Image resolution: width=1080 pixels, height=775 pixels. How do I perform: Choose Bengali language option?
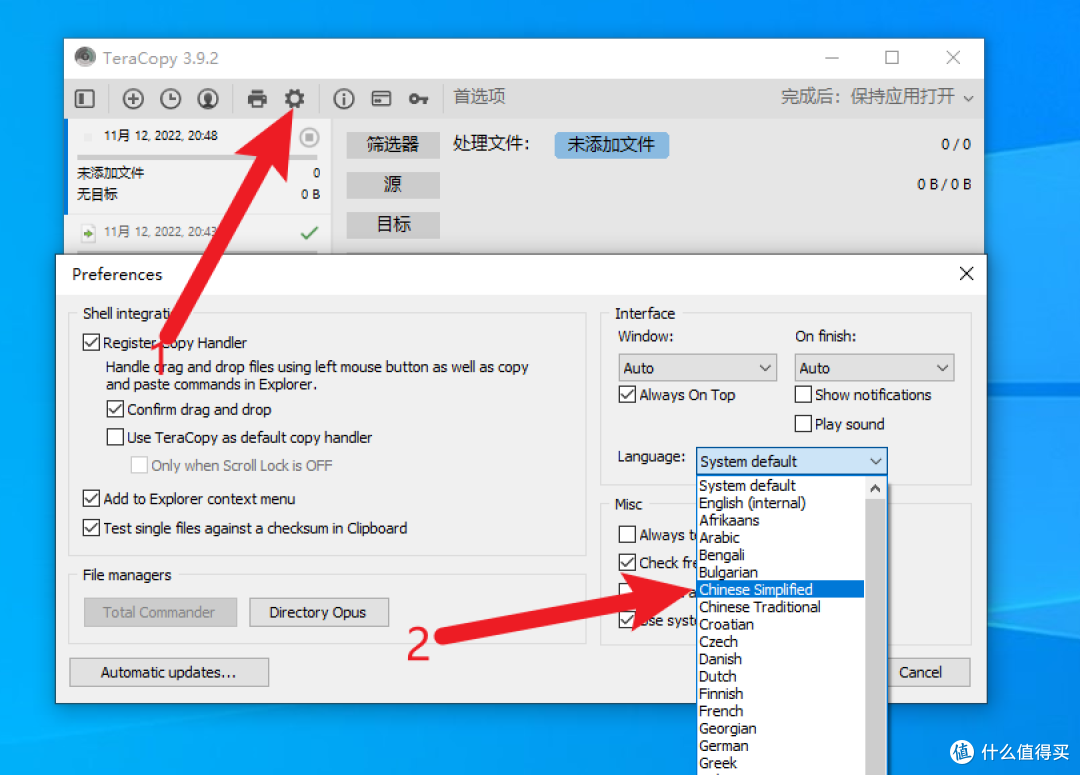[x=780, y=555]
